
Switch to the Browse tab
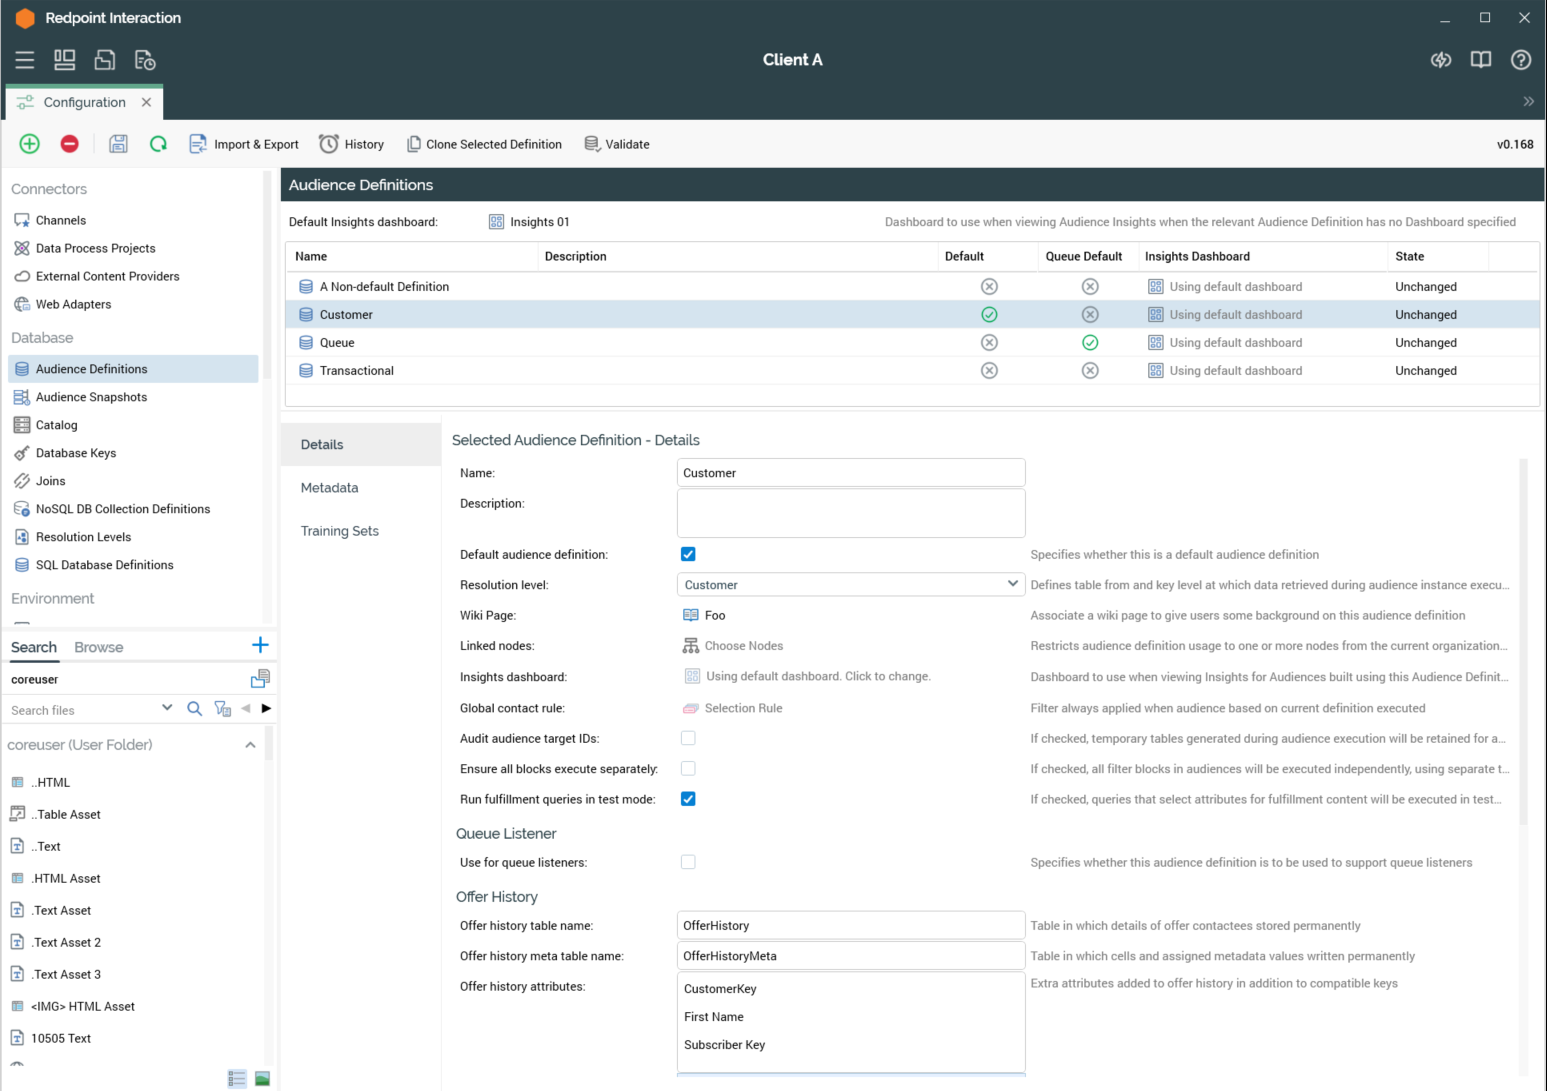pyautogui.click(x=98, y=647)
